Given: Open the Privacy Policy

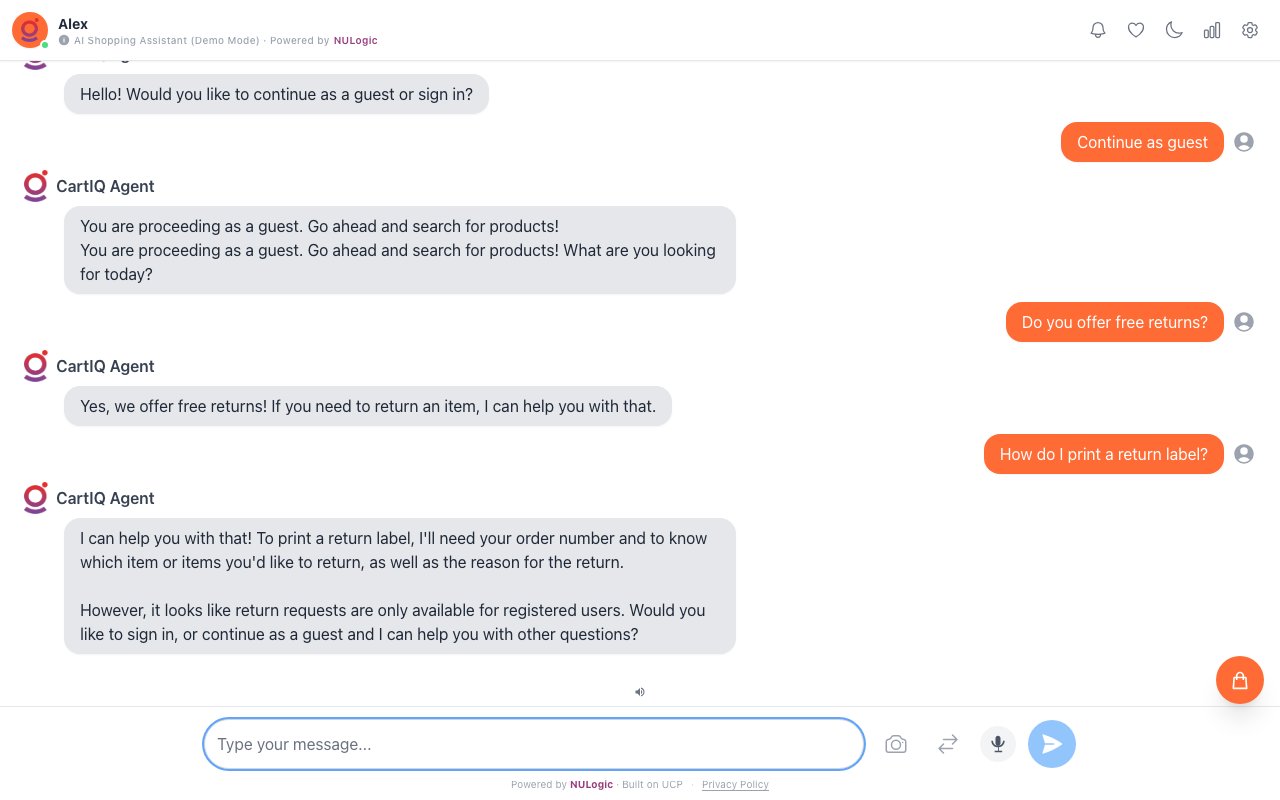Looking at the screenshot, I should (735, 785).
